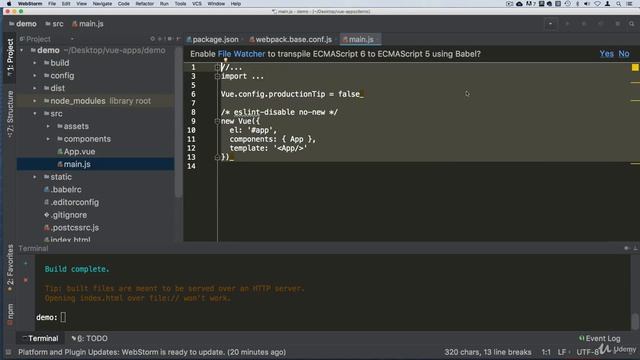Viewport: 640px width, 360px height.
Task: Open the tool windows quick-access icon in the status bar
Action: coord(8,352)
